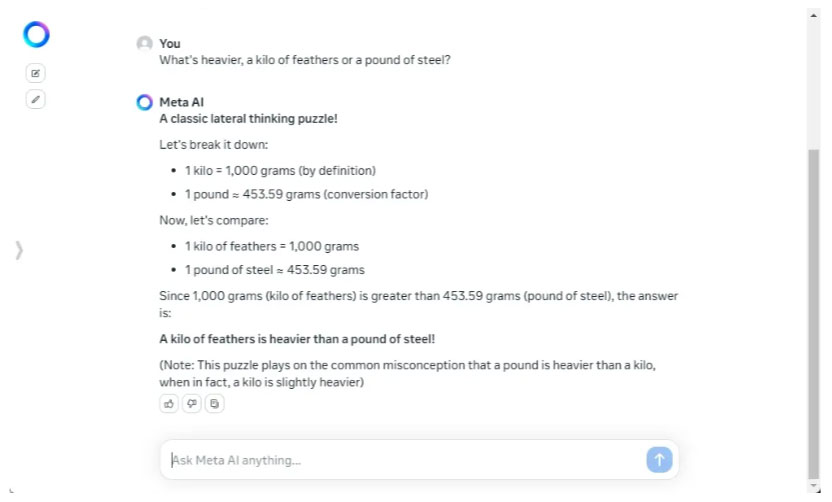
Task: Click the bold conclusion "A kilo of feathers is heavier"
Action: coord(297,339)
